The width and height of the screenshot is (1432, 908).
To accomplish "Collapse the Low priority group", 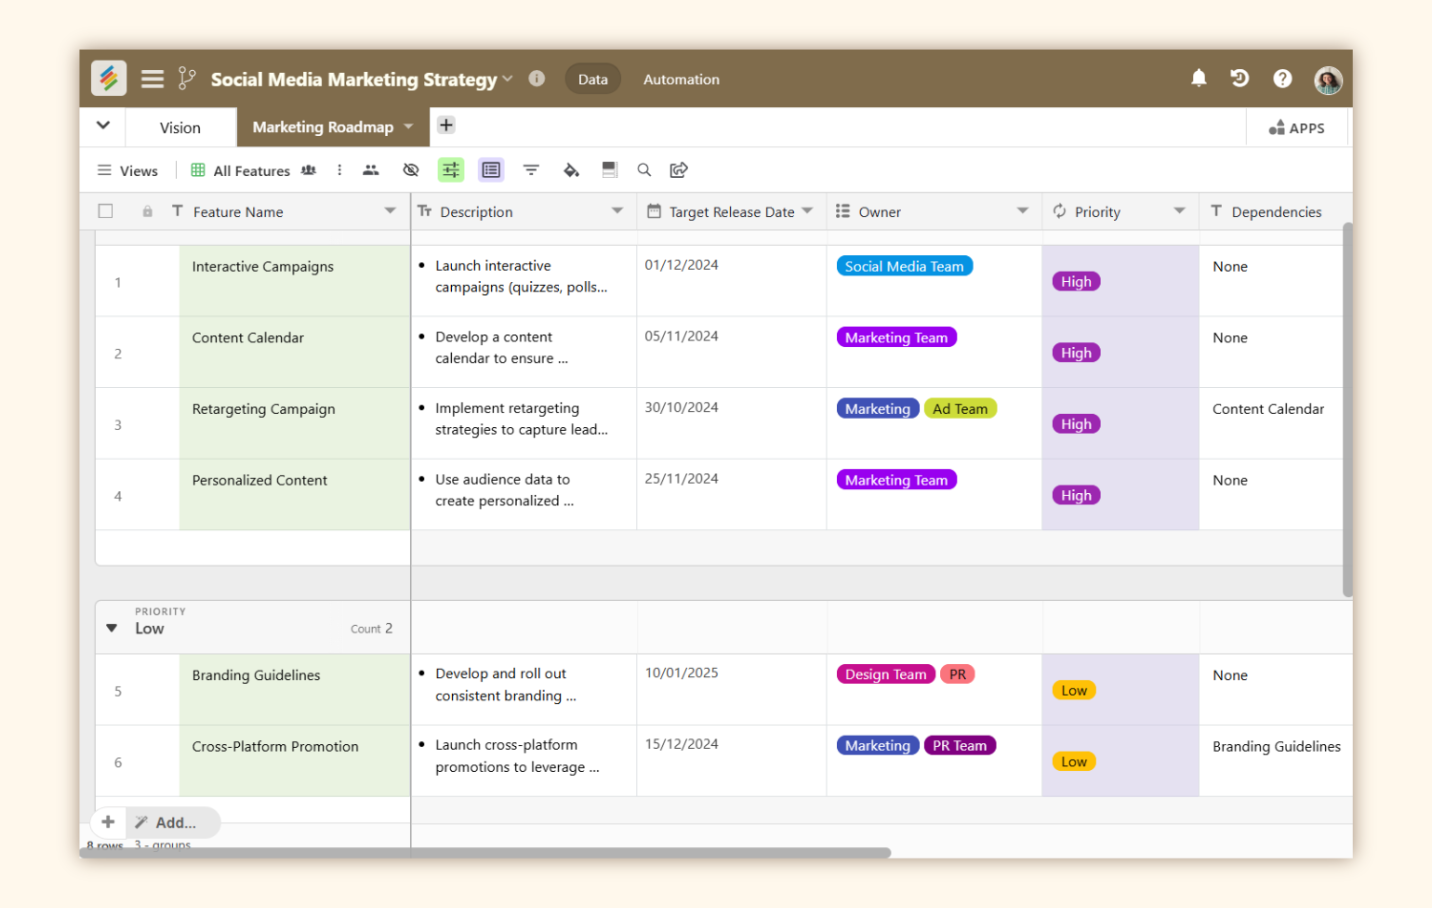I will coord(112,628).
